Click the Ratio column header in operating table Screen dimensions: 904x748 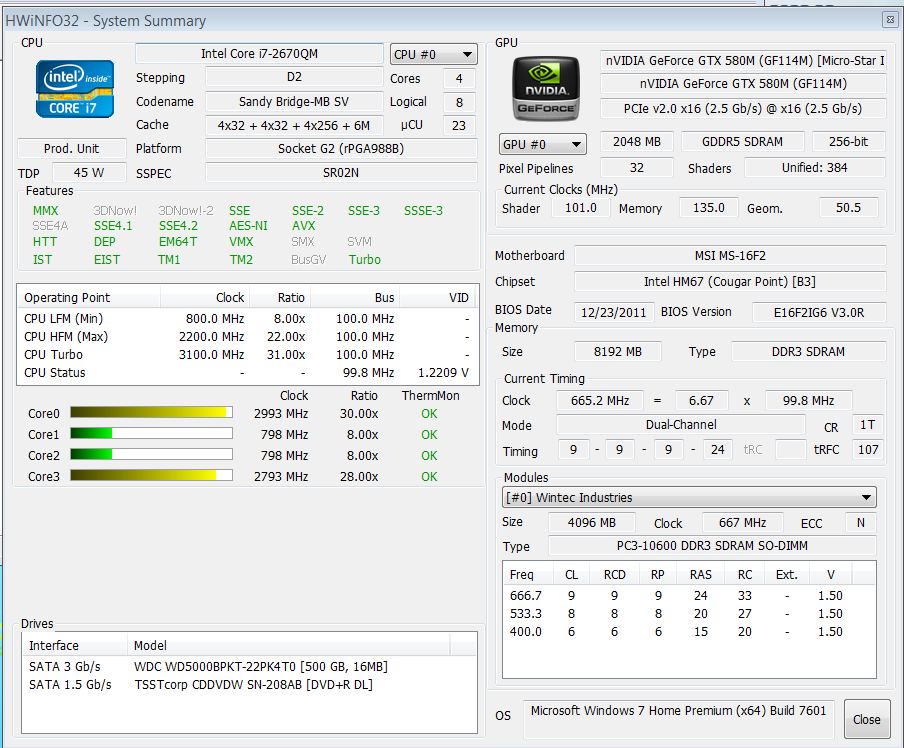click(x=280, y=298)
